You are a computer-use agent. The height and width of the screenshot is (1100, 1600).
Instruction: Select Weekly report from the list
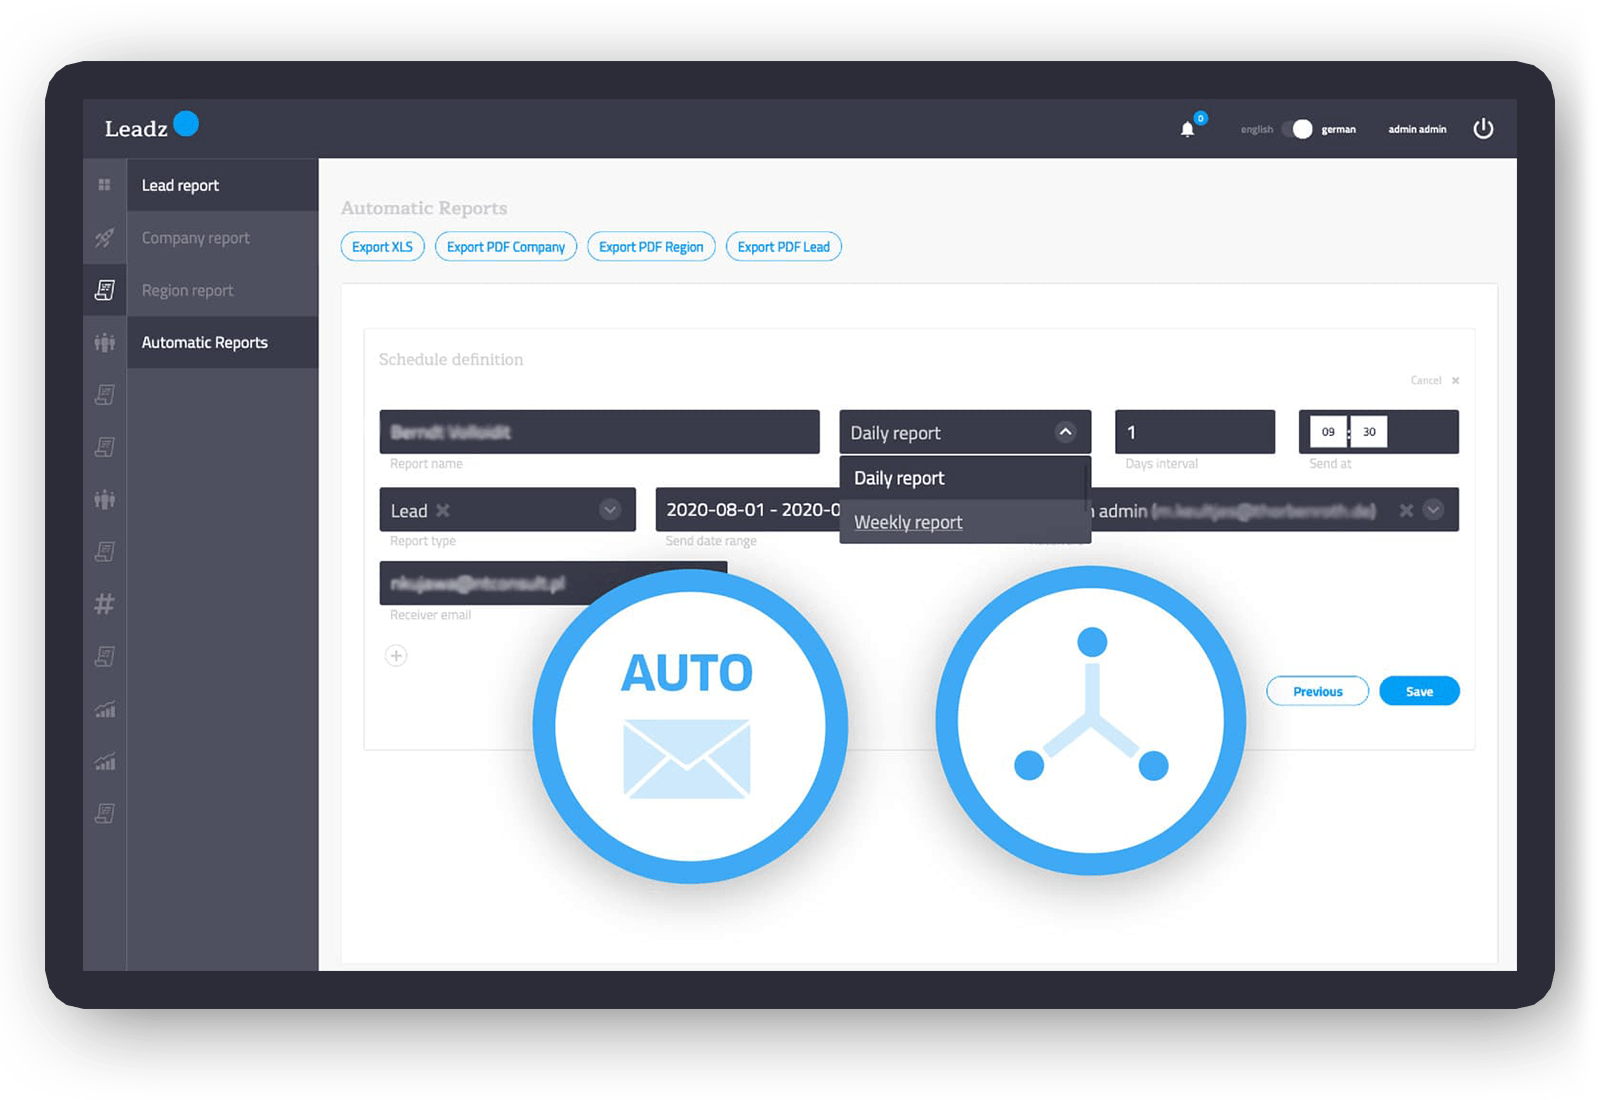[964, 522]
